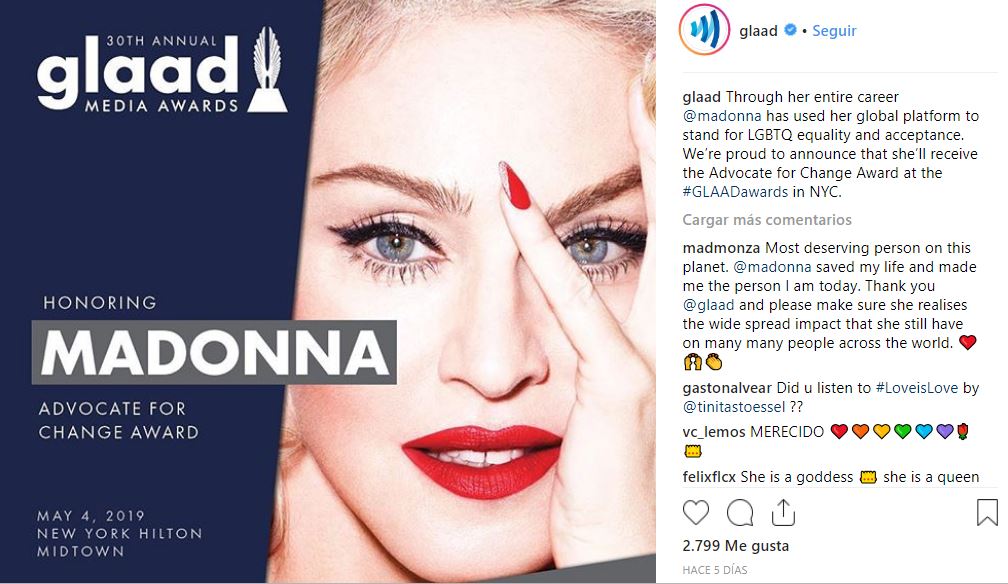Click the heart like icon
Image resolution: width=1008 pixels, height=584 pixels.
pos(696,513)
